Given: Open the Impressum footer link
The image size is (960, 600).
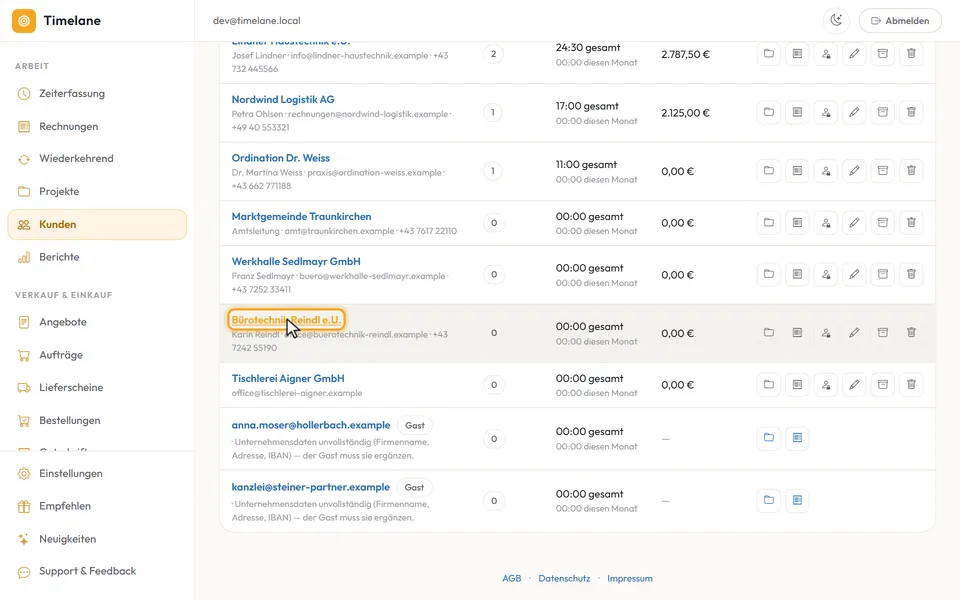Looking at the screenshot, I should [x=629, y=579].
